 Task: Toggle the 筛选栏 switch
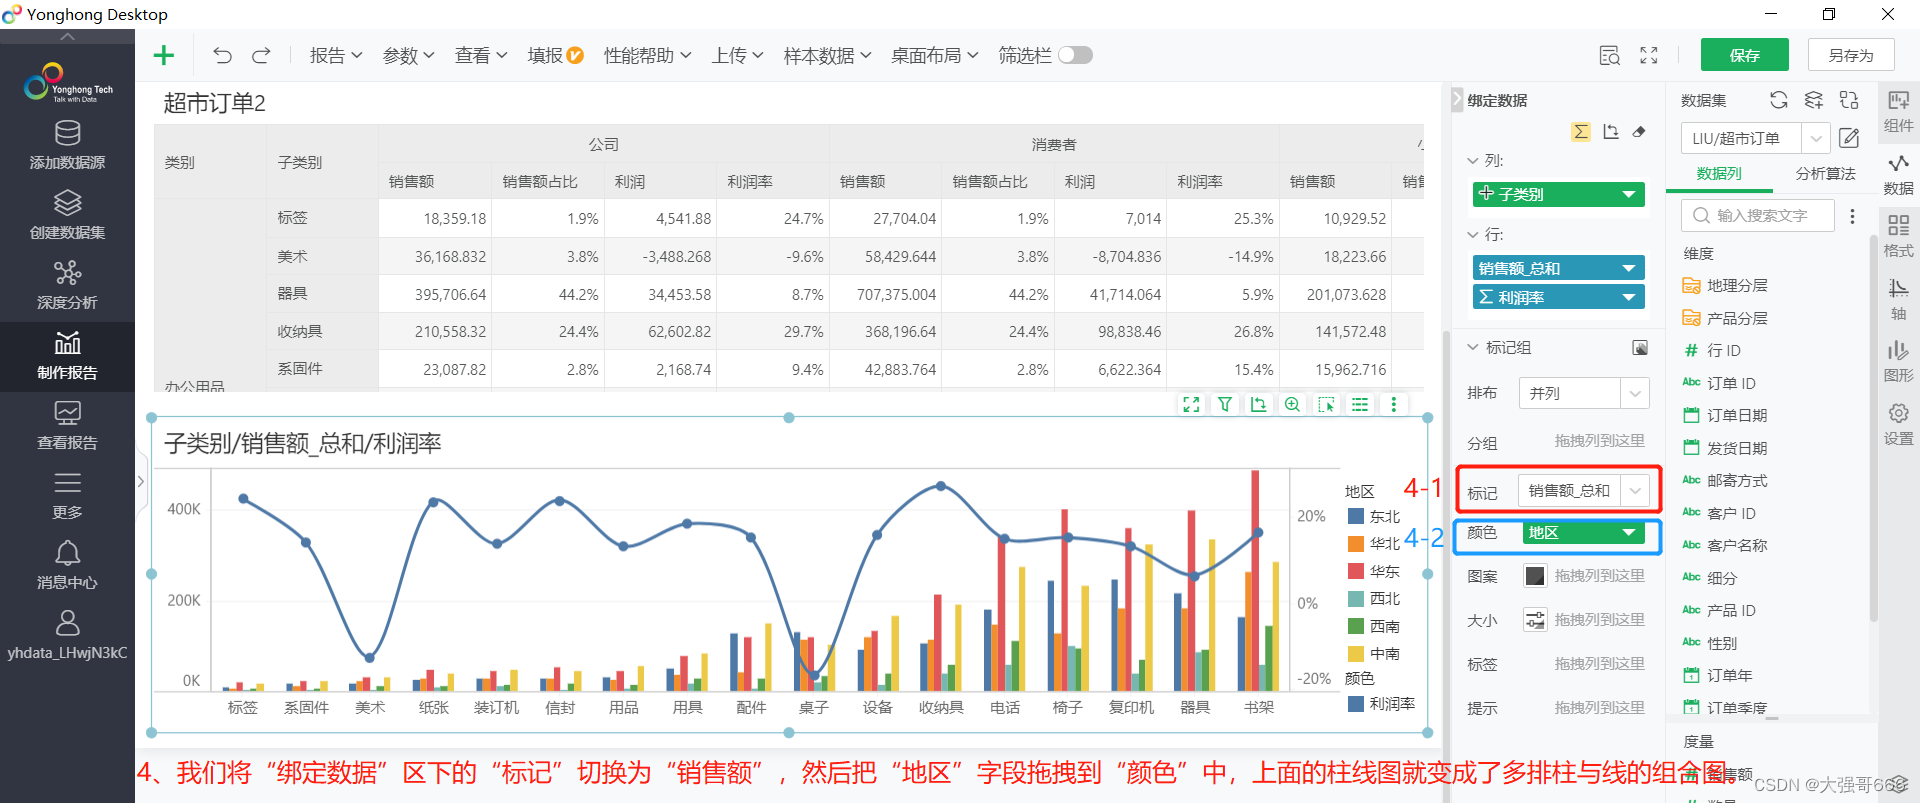coord(1076,55)
